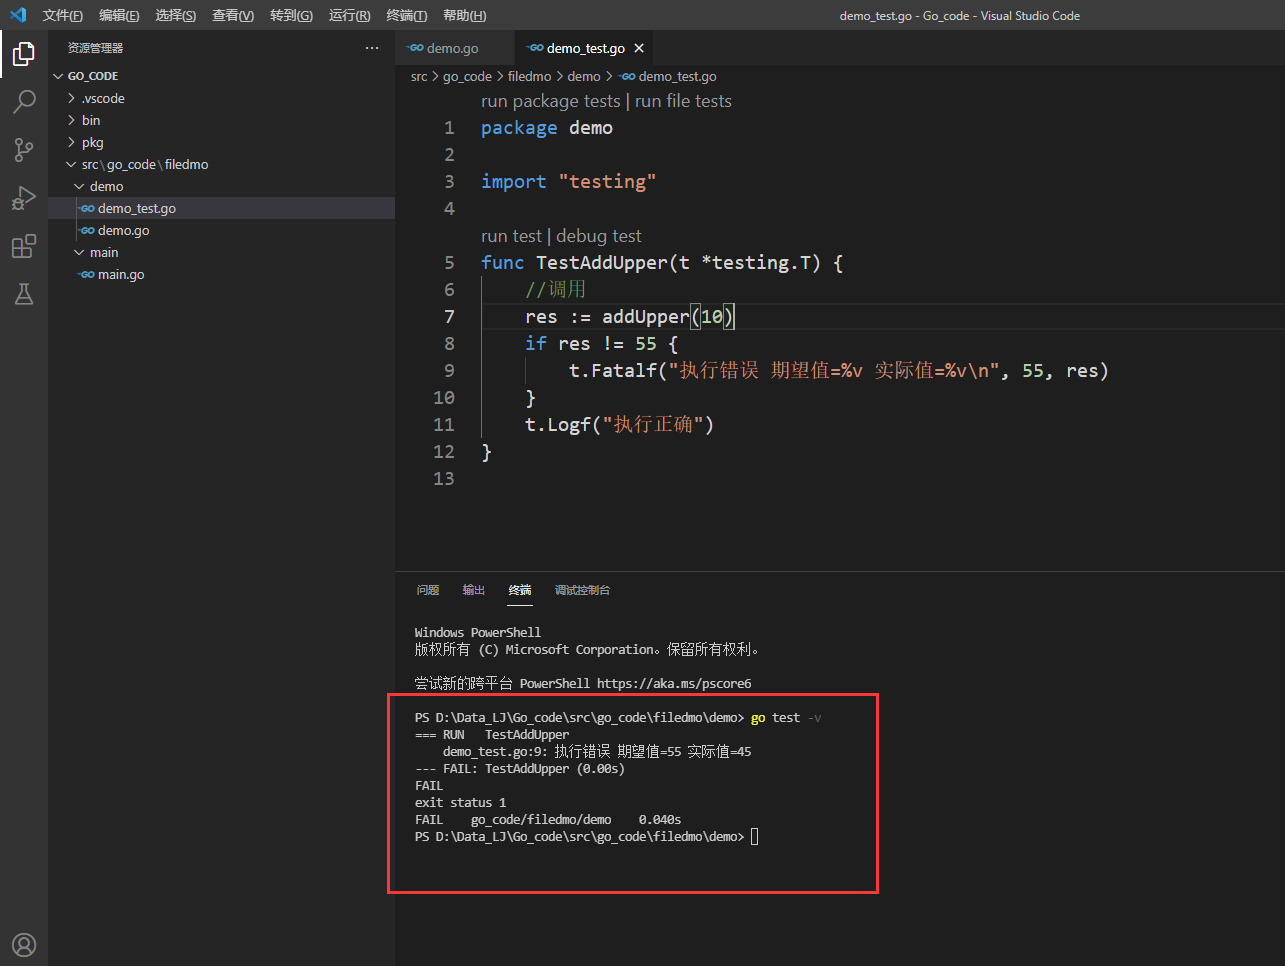Click demo breadcrumb segment
1285x966 pixels.
pos(584,76)
